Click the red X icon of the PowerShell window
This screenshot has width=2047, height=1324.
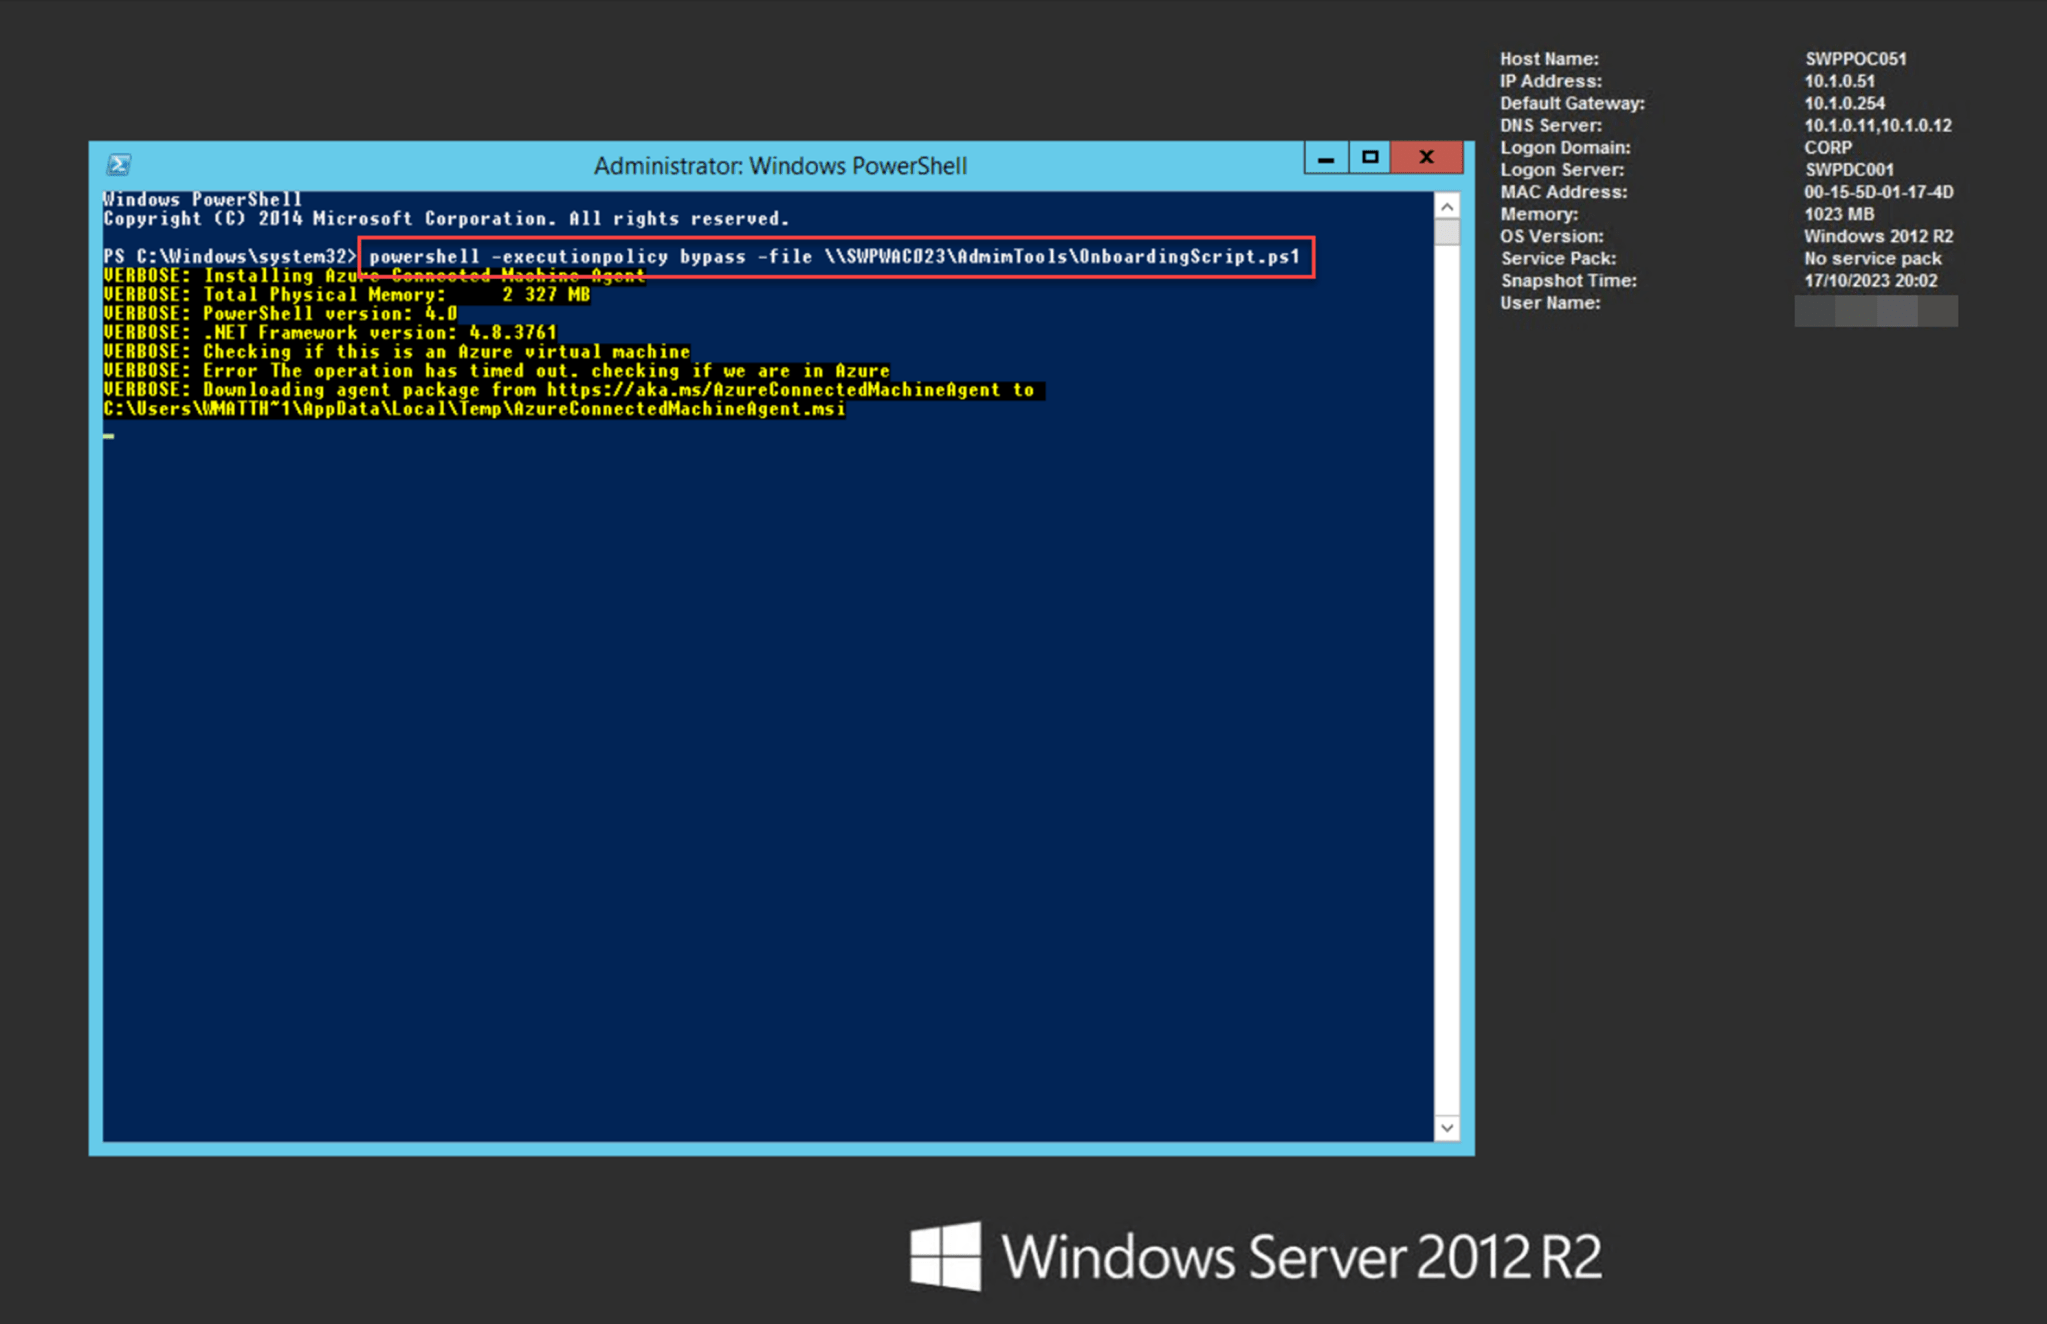(x=1426, y=157)
